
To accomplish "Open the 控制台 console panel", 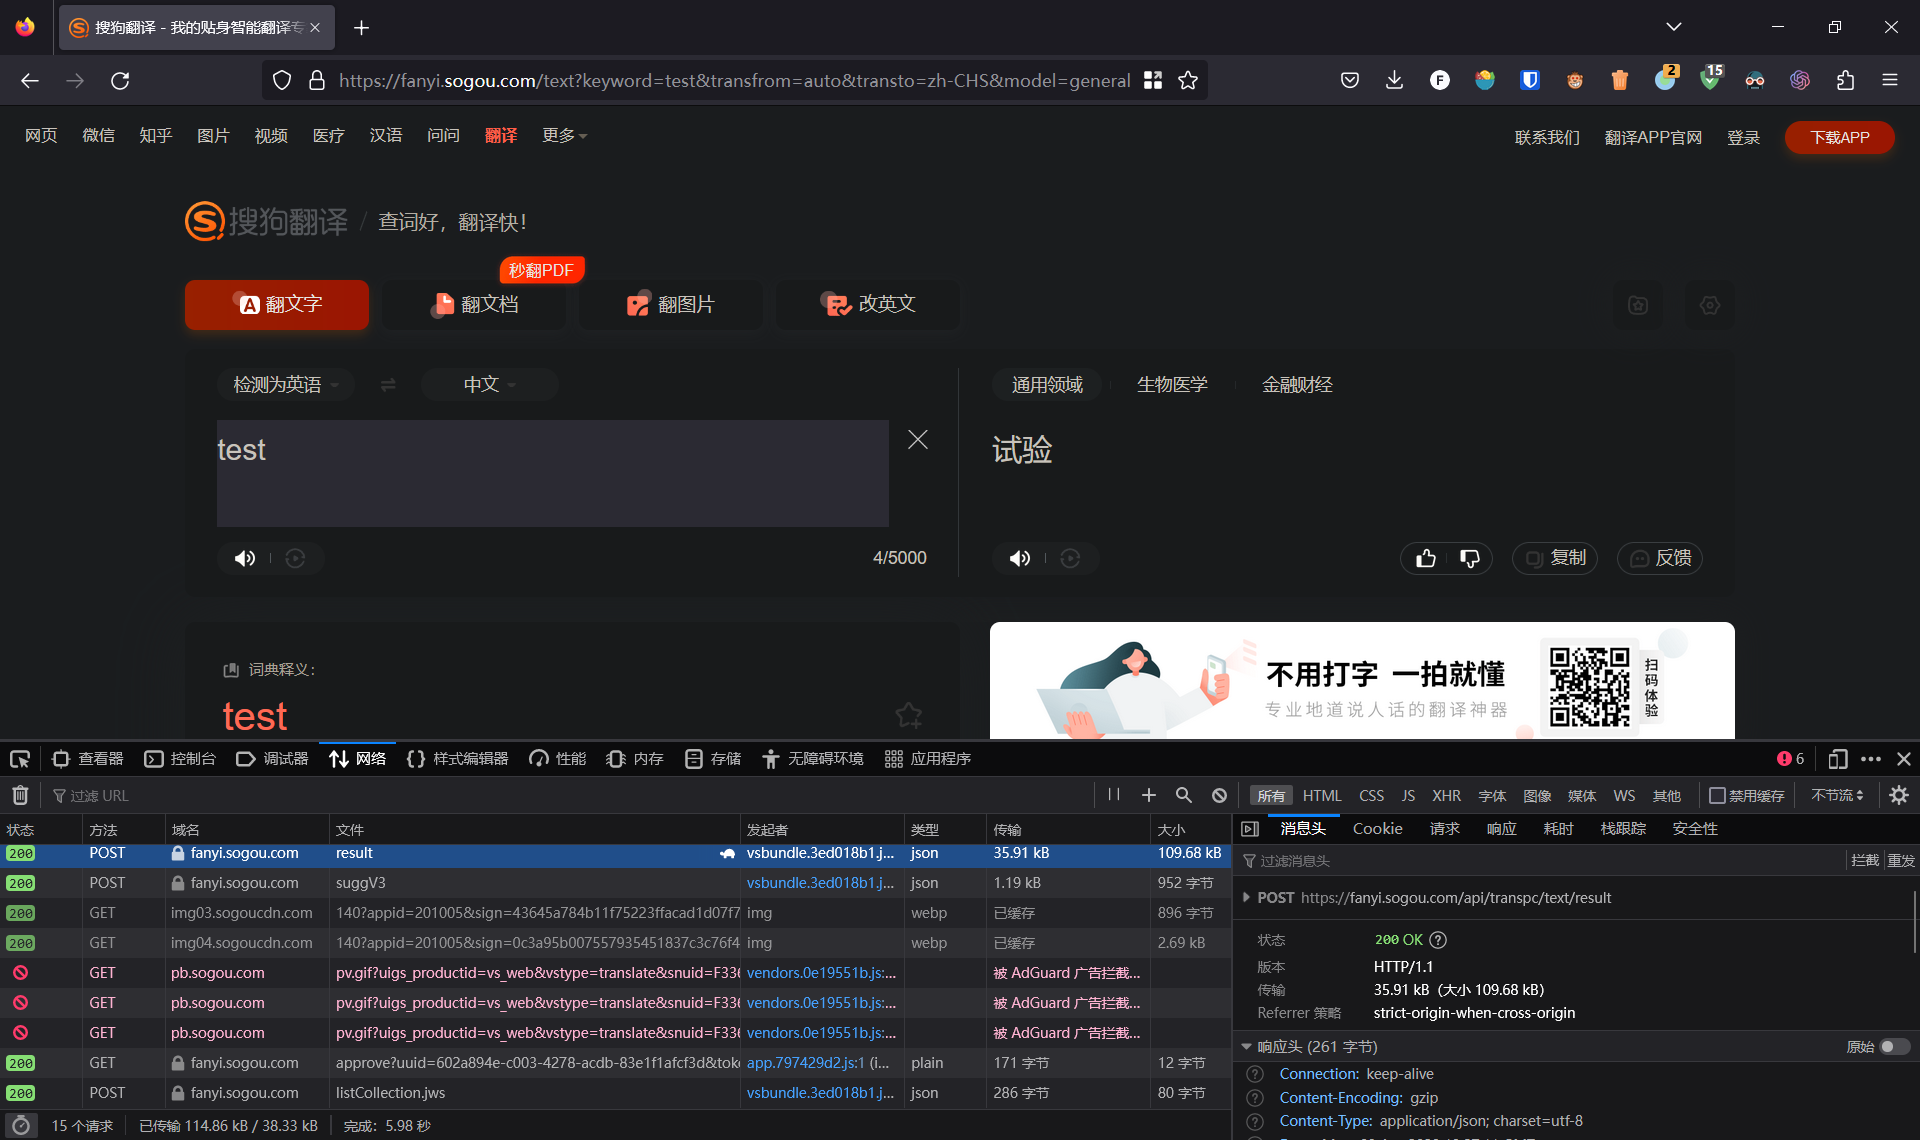I will click(180, 759).
